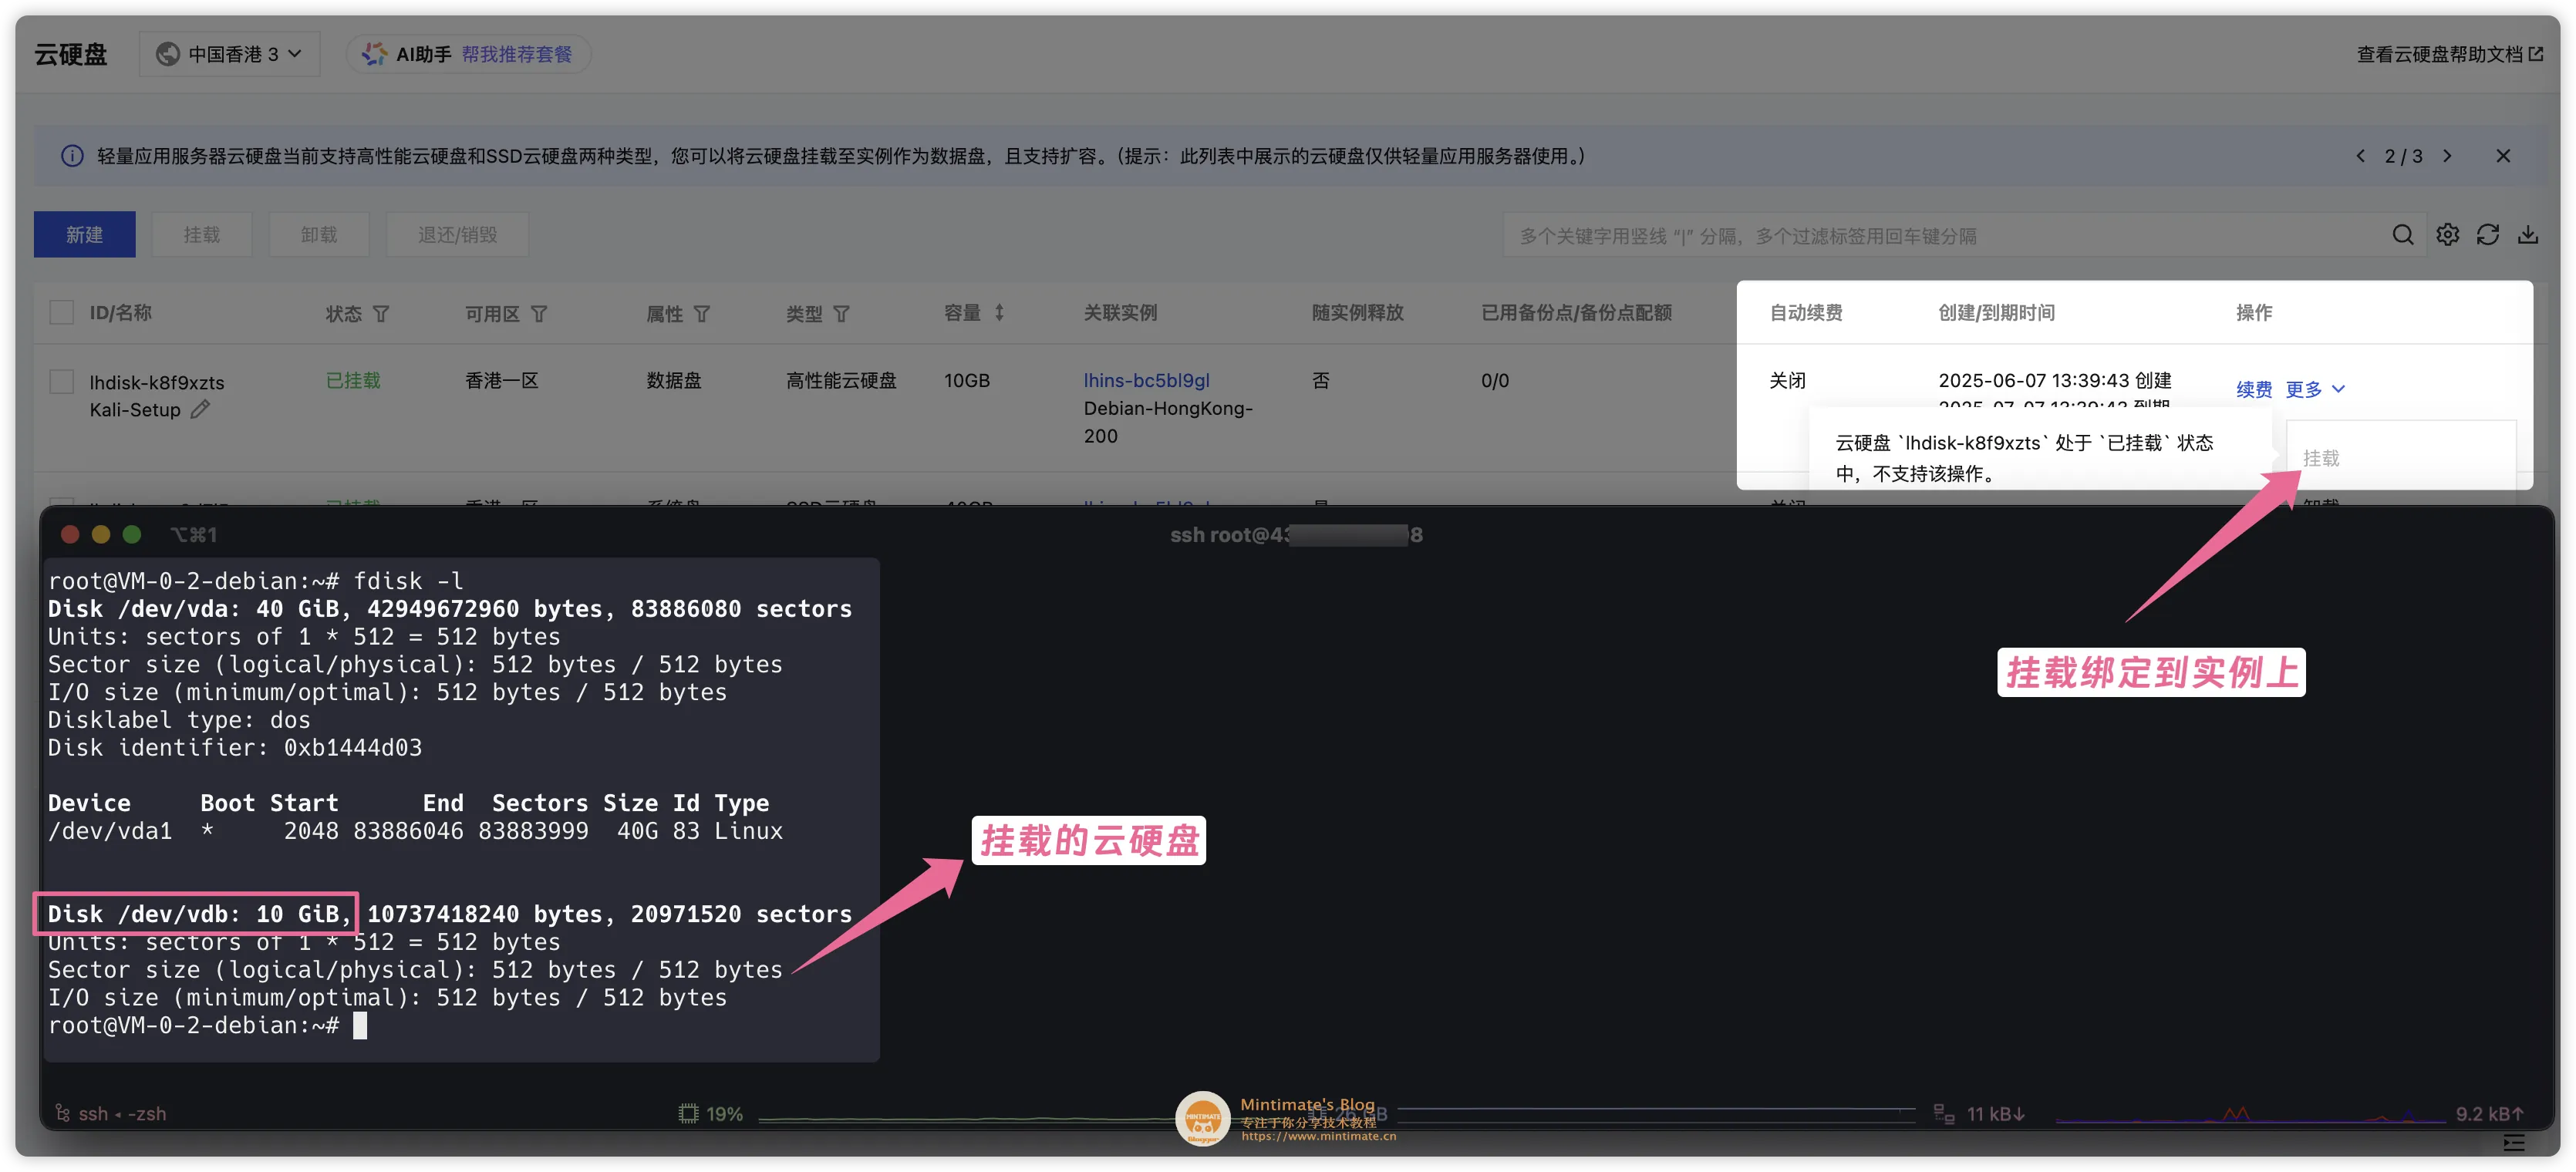Image resolution: width=2576 pixels, height=1172 pixels.
Task: Open the lhins-bc5bl9gl instance link
Action: coord(1146,380)
